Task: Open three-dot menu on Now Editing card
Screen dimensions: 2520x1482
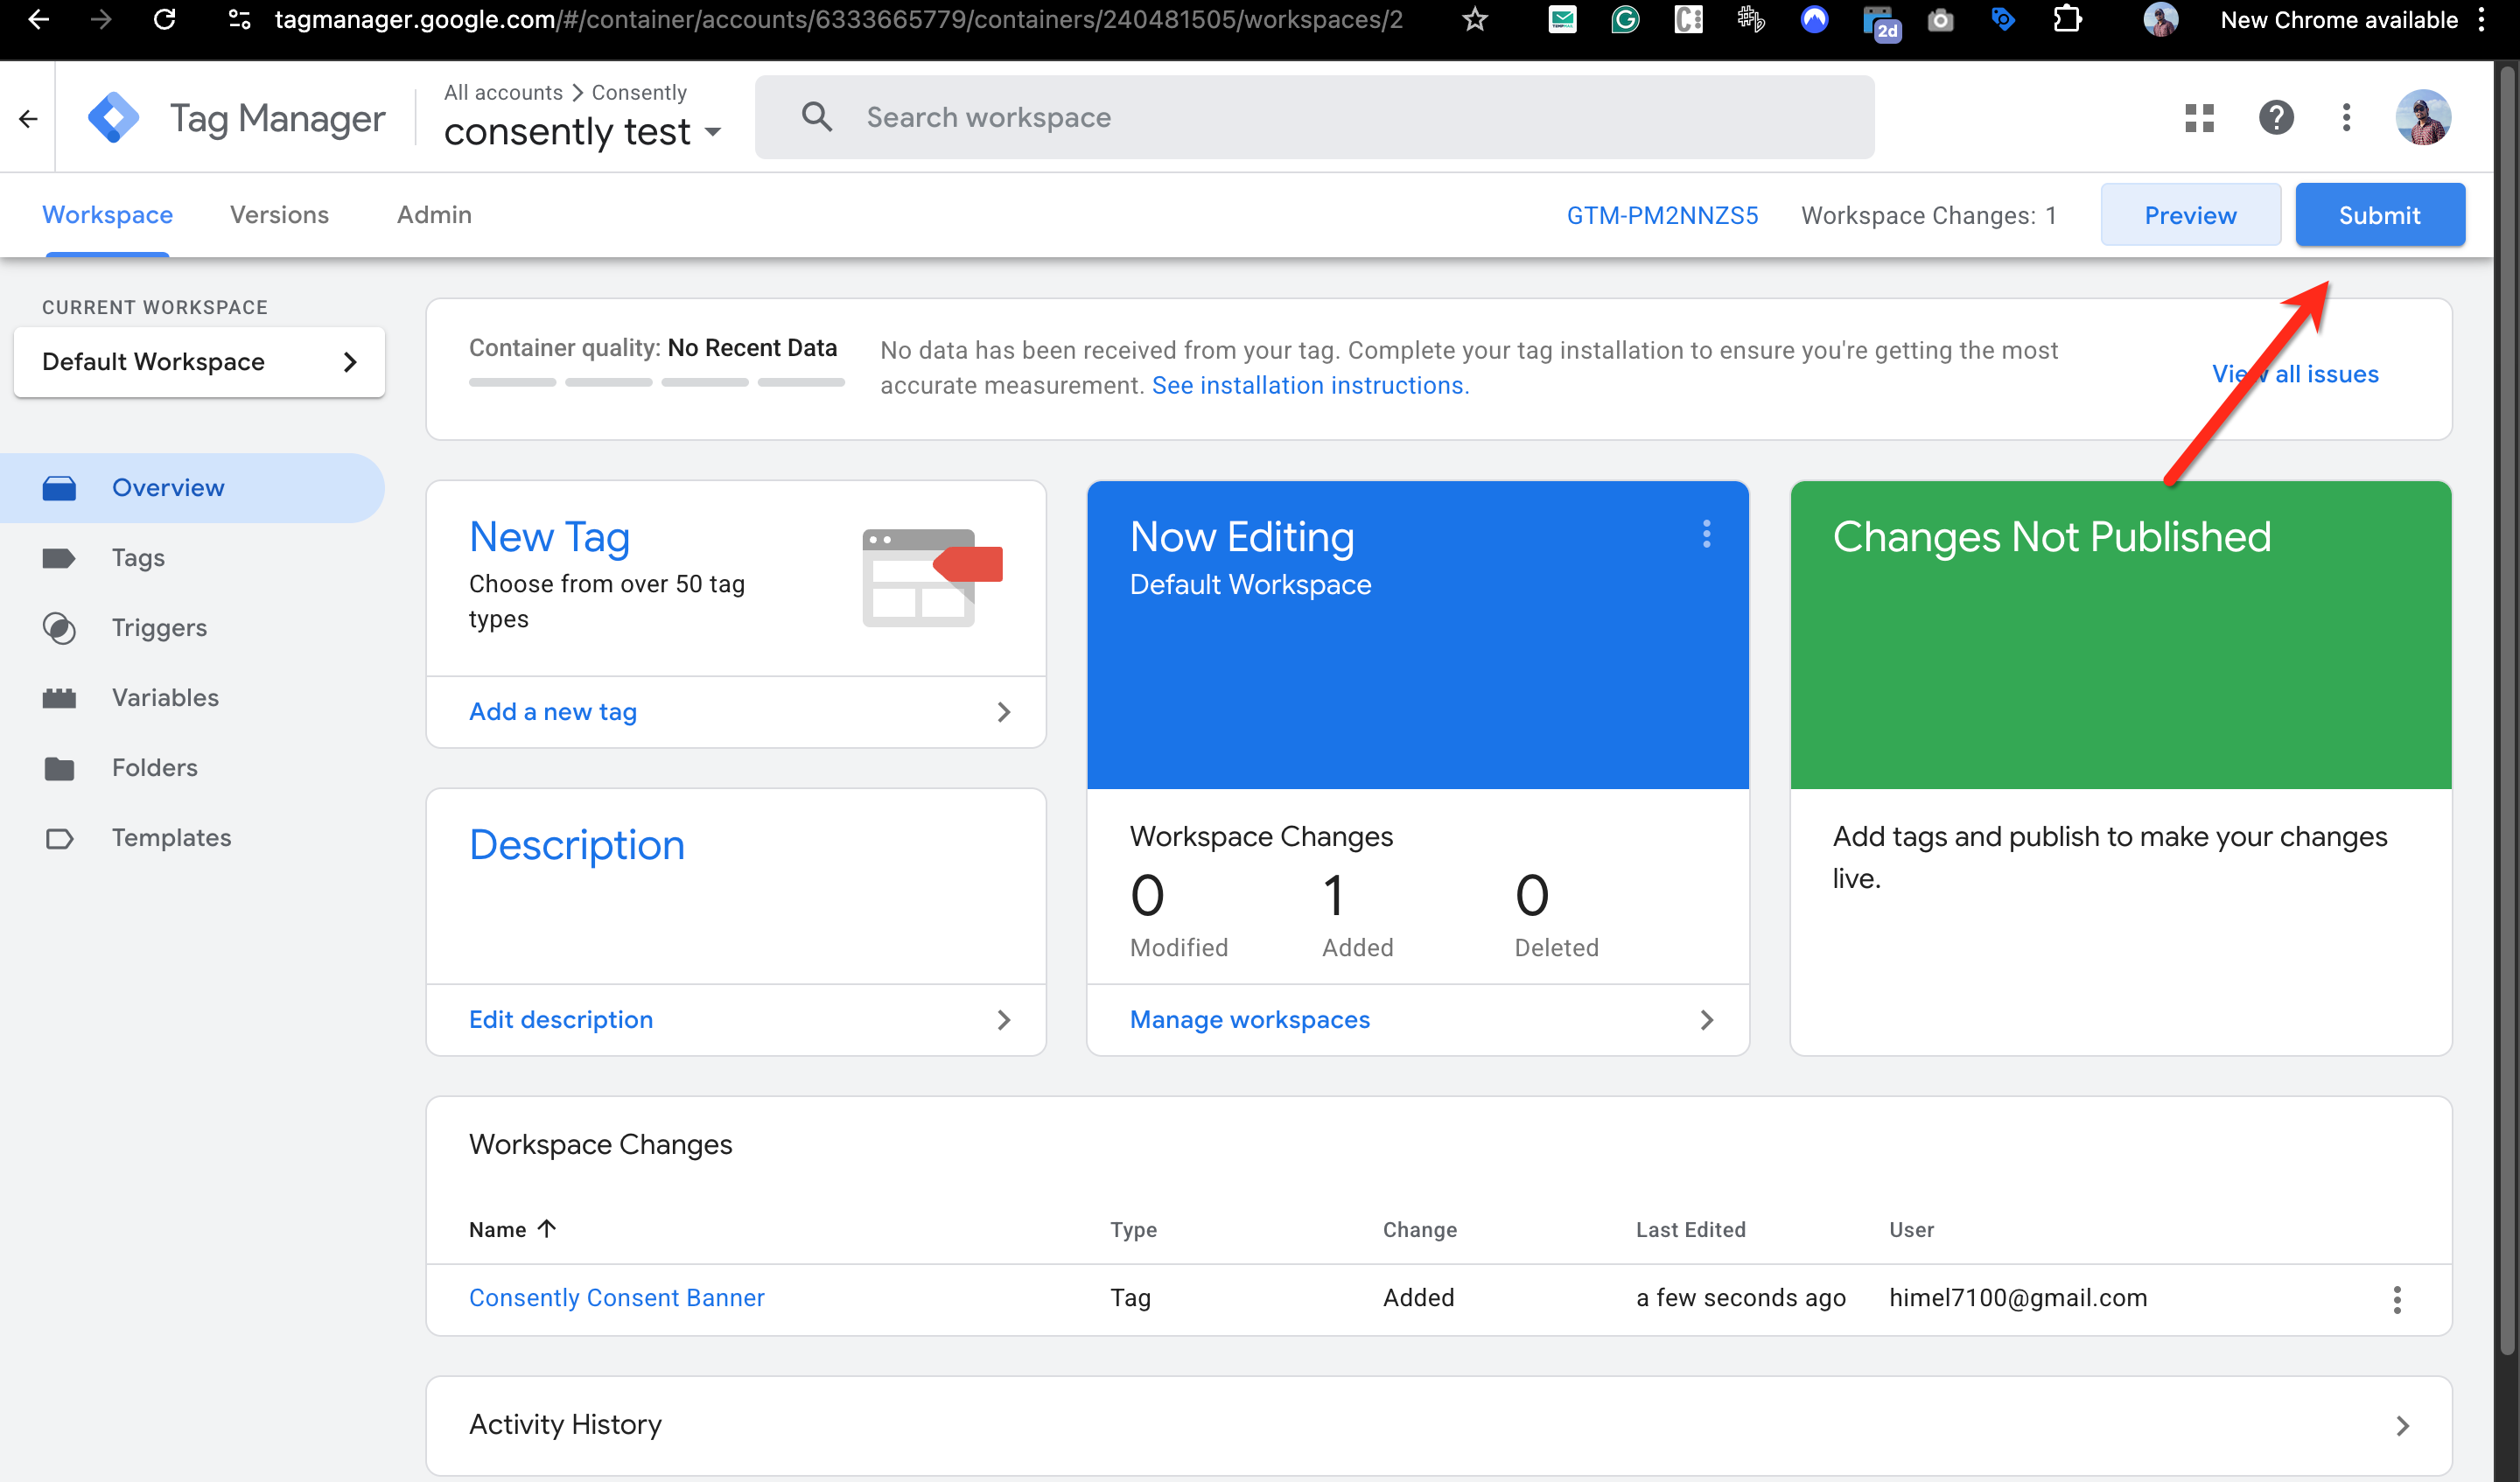Action: (1706, 535)
